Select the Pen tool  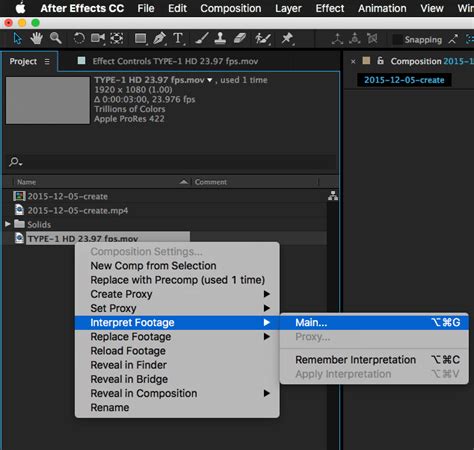159,39
